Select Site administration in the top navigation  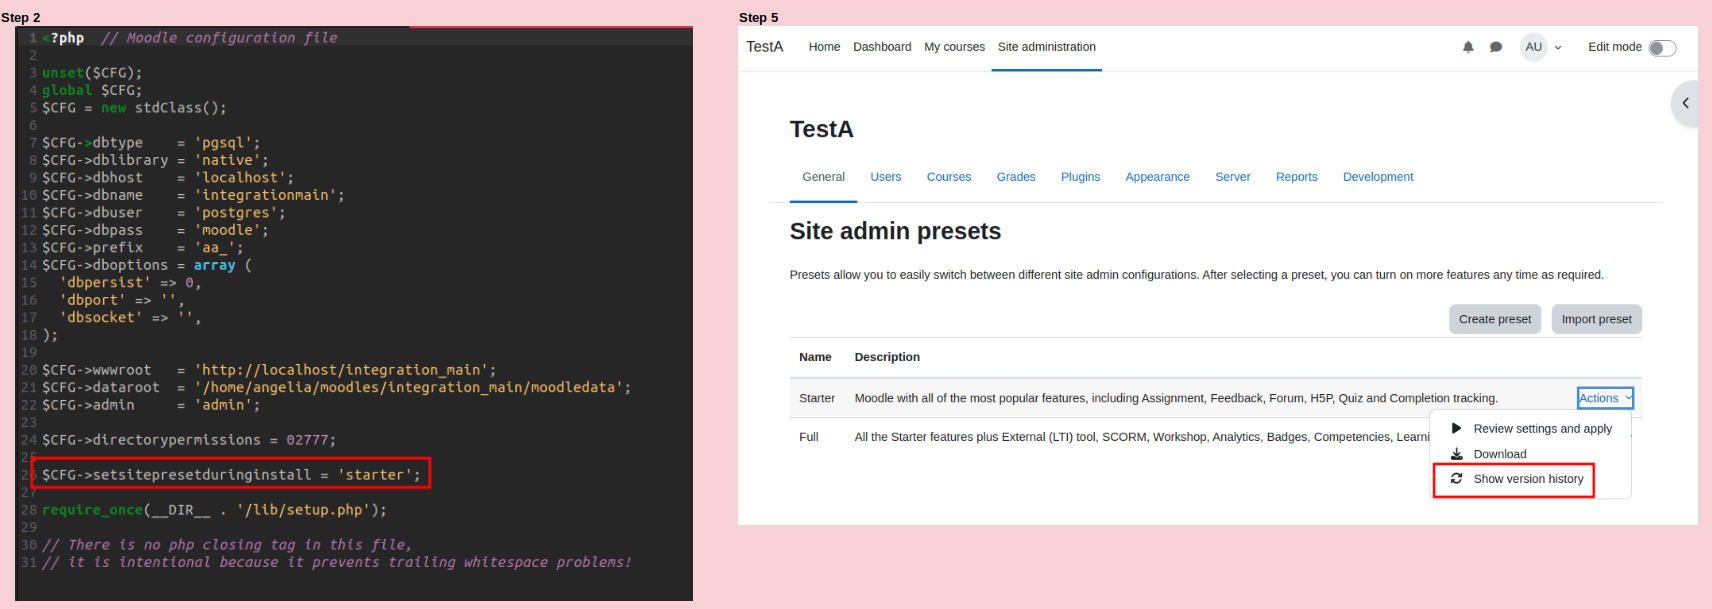tap(1046, 47)
